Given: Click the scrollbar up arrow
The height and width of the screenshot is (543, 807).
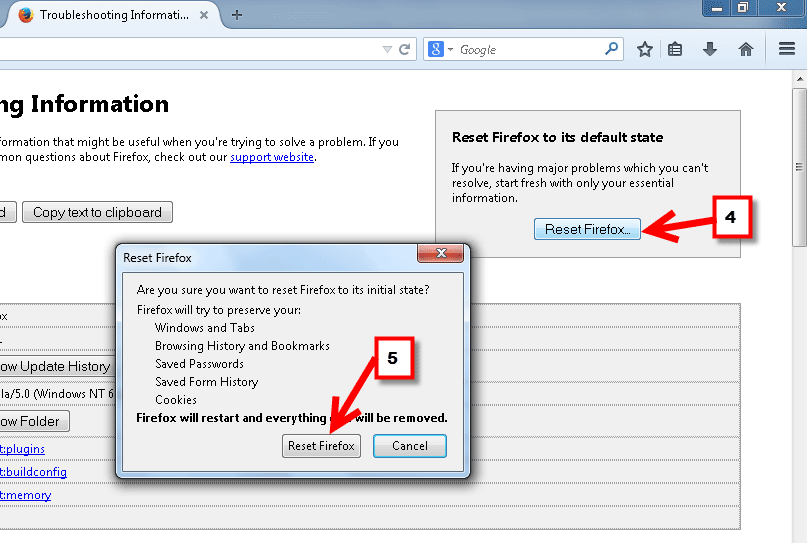Looking at the screenshot, I should 799,79.
